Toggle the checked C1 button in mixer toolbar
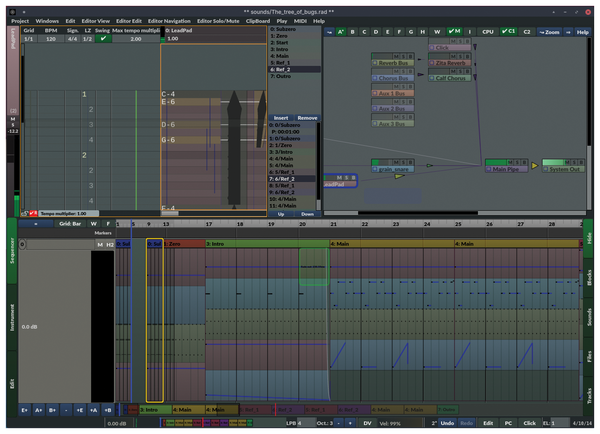This screenshot has height=434, width=600. click(x=509, y=31)
